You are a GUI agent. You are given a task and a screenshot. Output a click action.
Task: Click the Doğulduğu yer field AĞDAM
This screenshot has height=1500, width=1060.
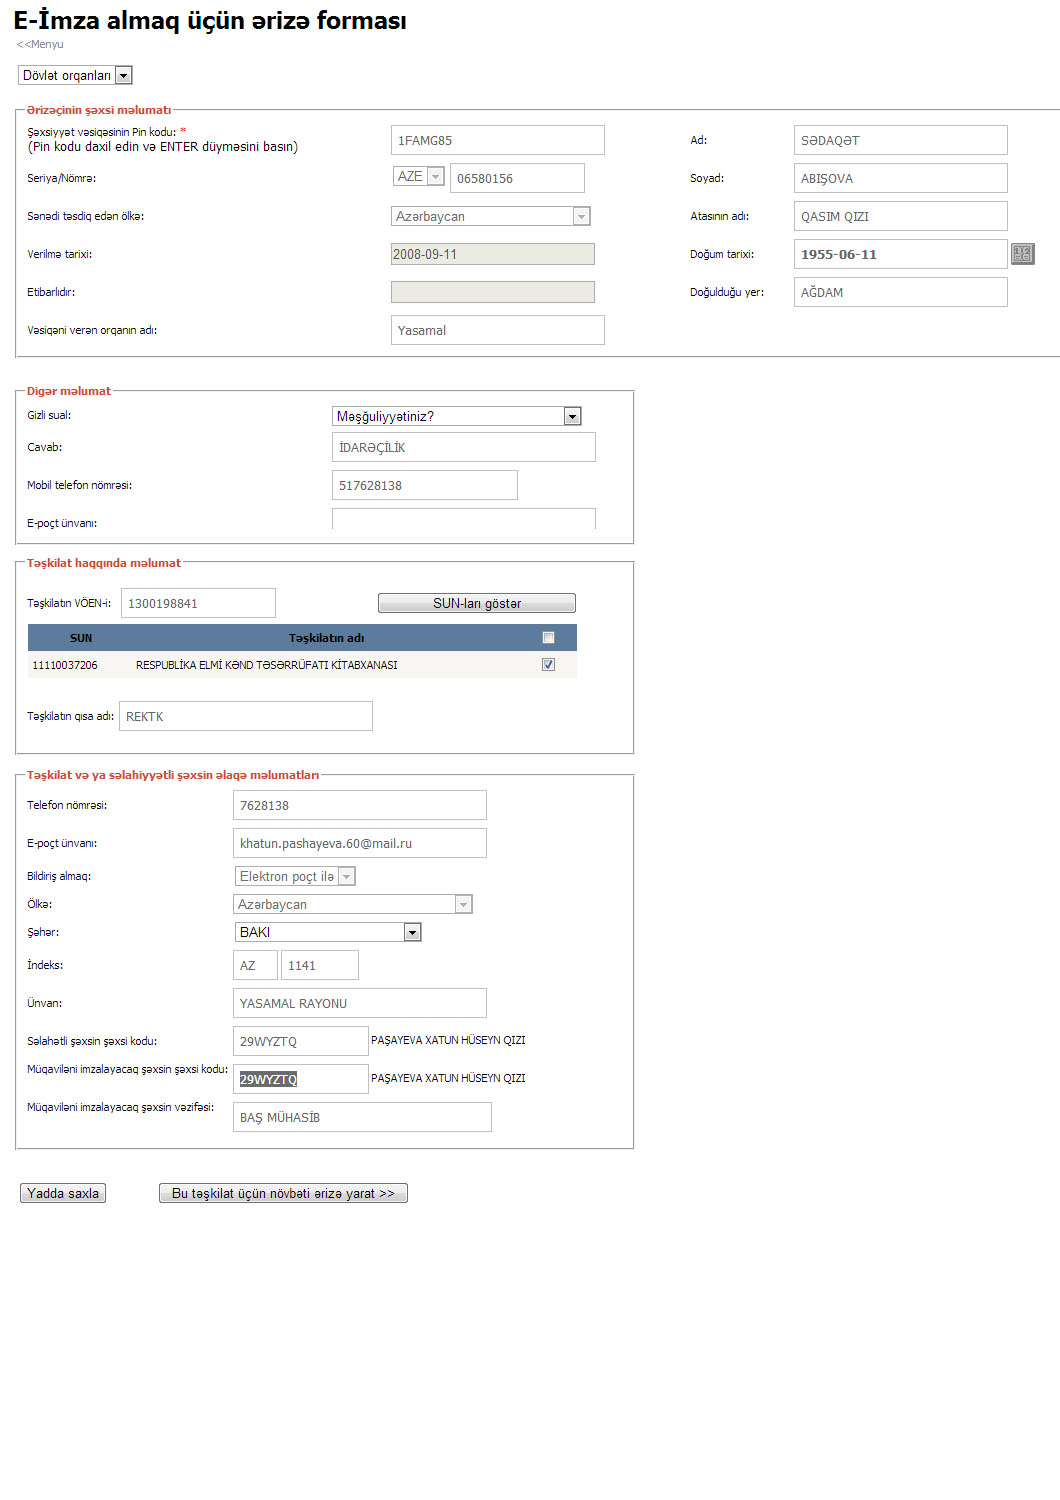pyautogui.click(x=901, y=292)
